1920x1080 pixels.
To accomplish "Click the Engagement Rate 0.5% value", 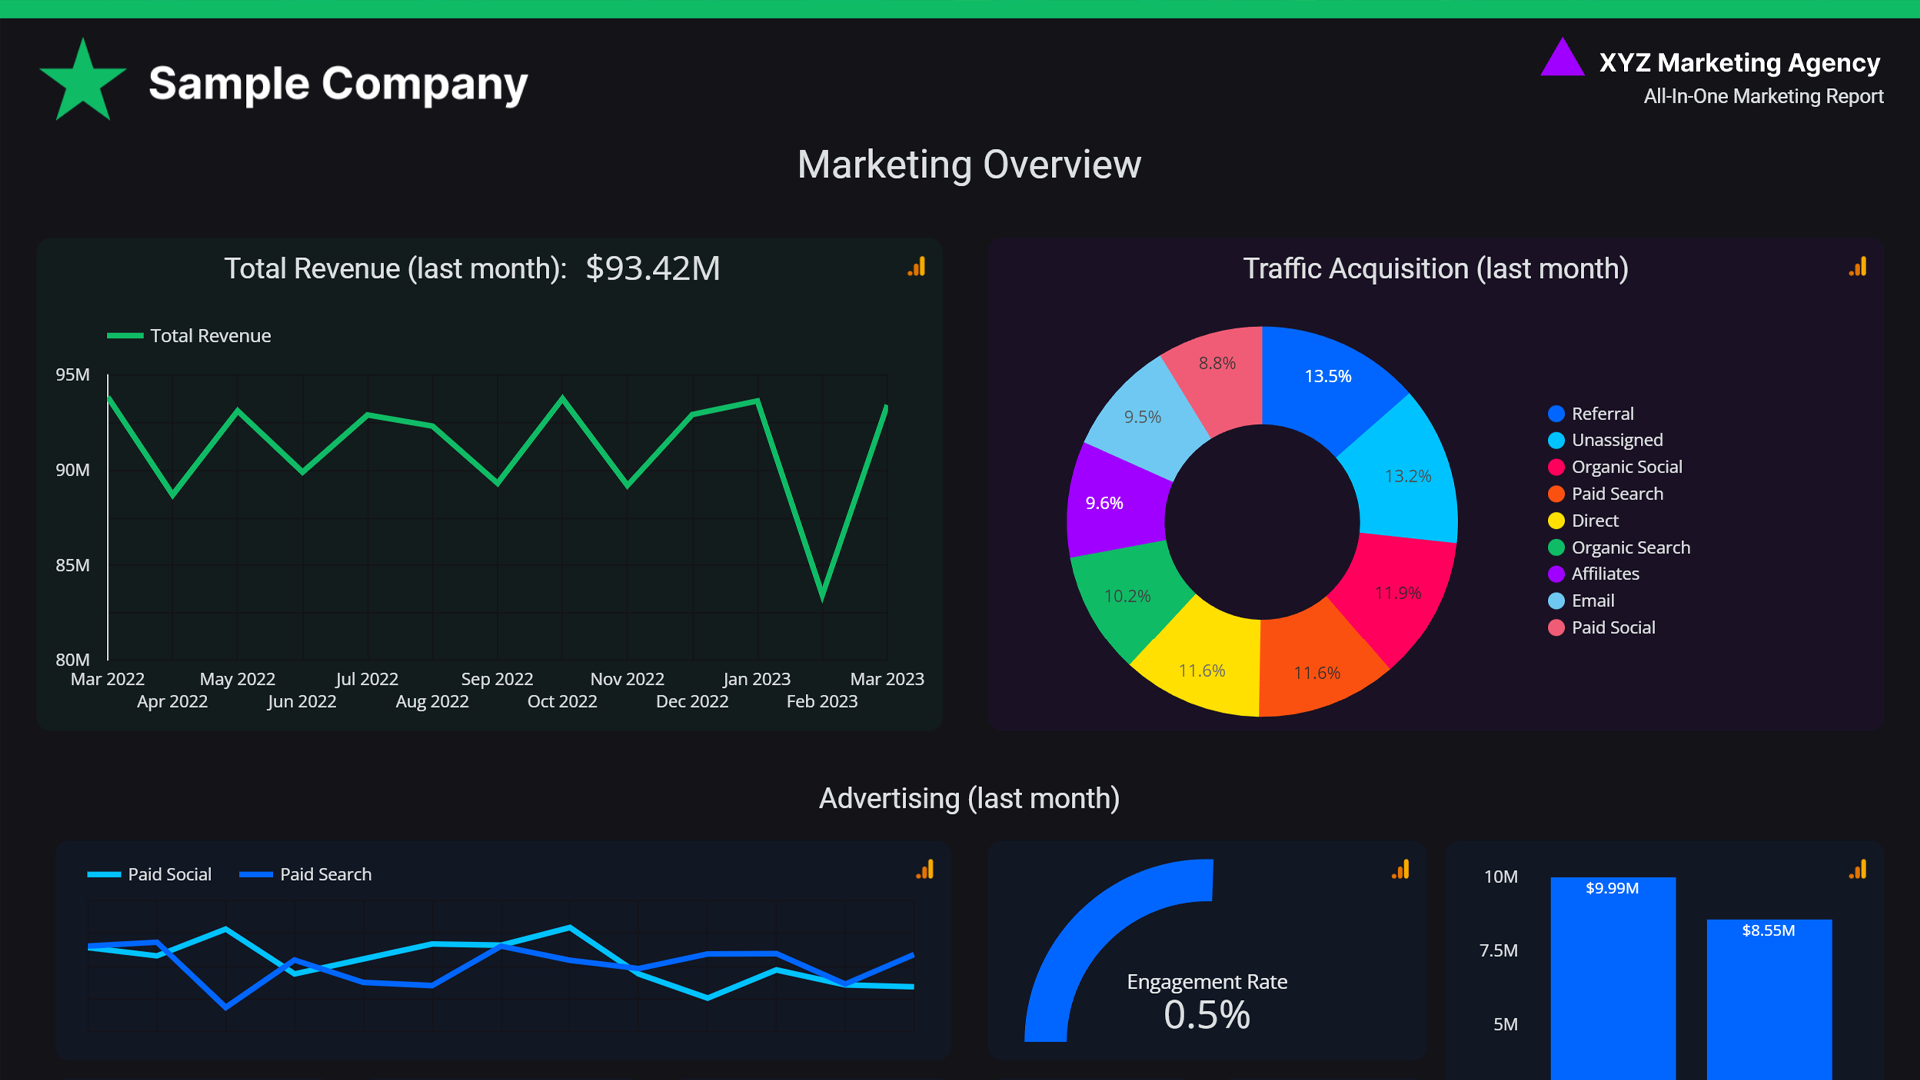I will 1206,1015.
